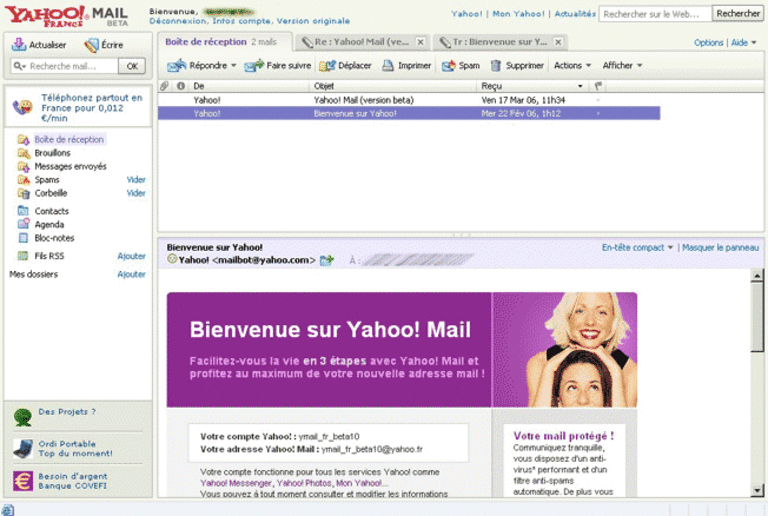Open the Bloc-notes notepad icon
This screenshot has height=516, width=768.
(x=23, y=238)
